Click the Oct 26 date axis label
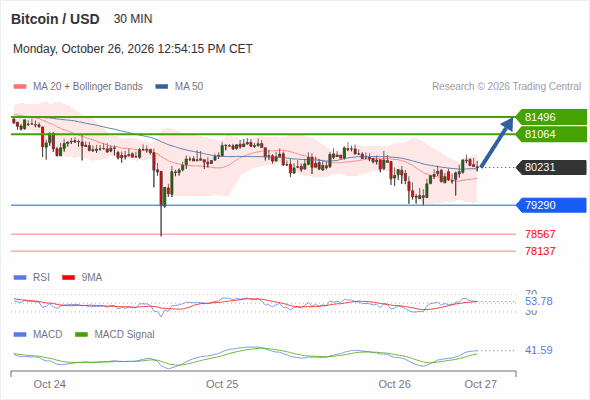The width and height of the screenshot is (590, 400). point(395,384)
